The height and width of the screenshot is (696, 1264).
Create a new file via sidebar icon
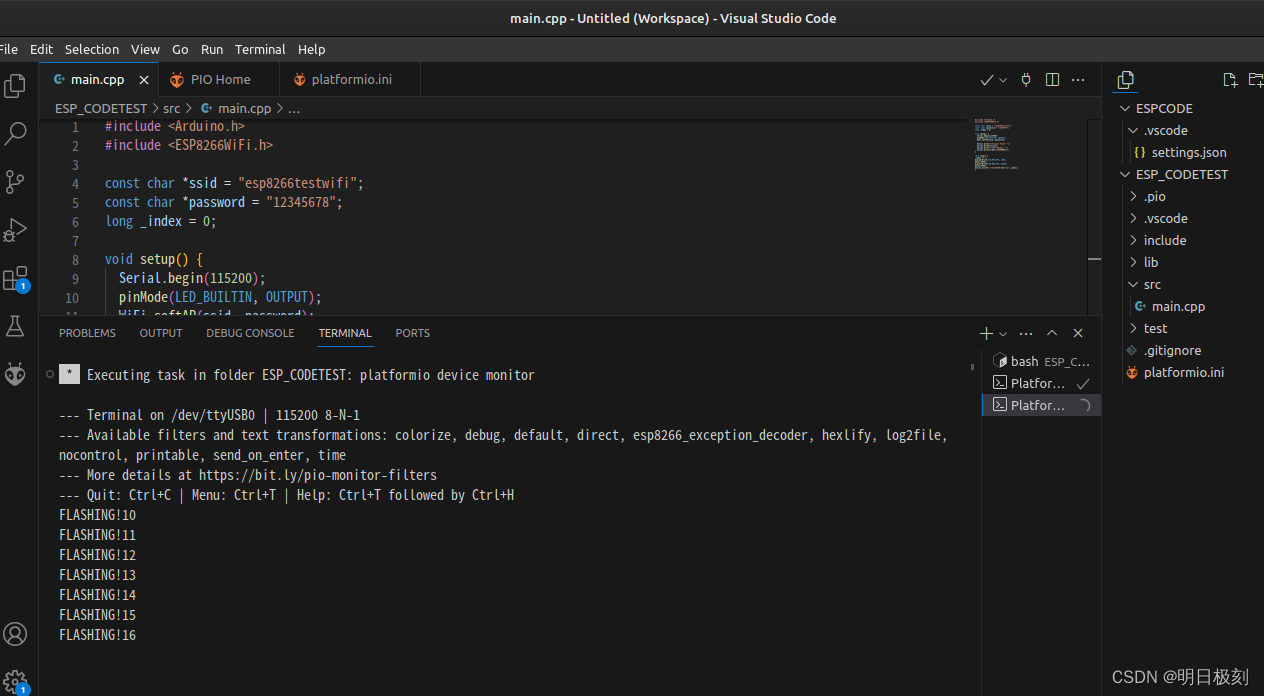[x=1230, y=80]
